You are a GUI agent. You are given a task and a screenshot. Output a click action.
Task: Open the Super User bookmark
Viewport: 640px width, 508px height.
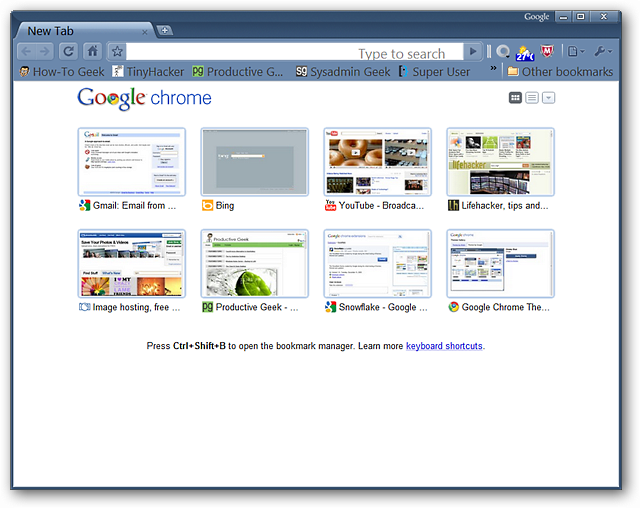pos(434,72)
